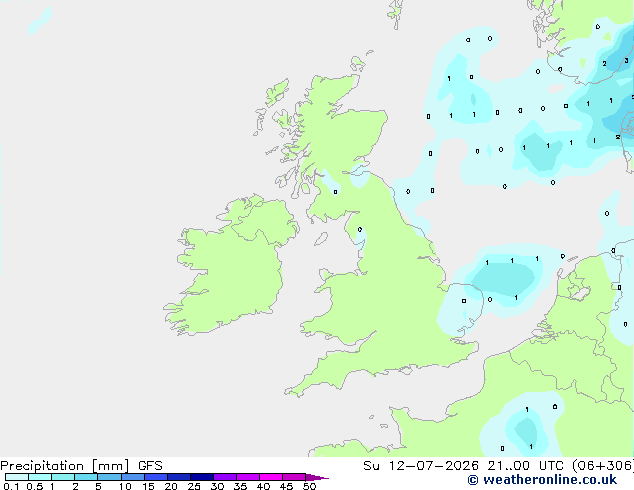Select the 5–10 mm legend color swatch
This screenshot has height=490, width=634.
click(109, 477)
